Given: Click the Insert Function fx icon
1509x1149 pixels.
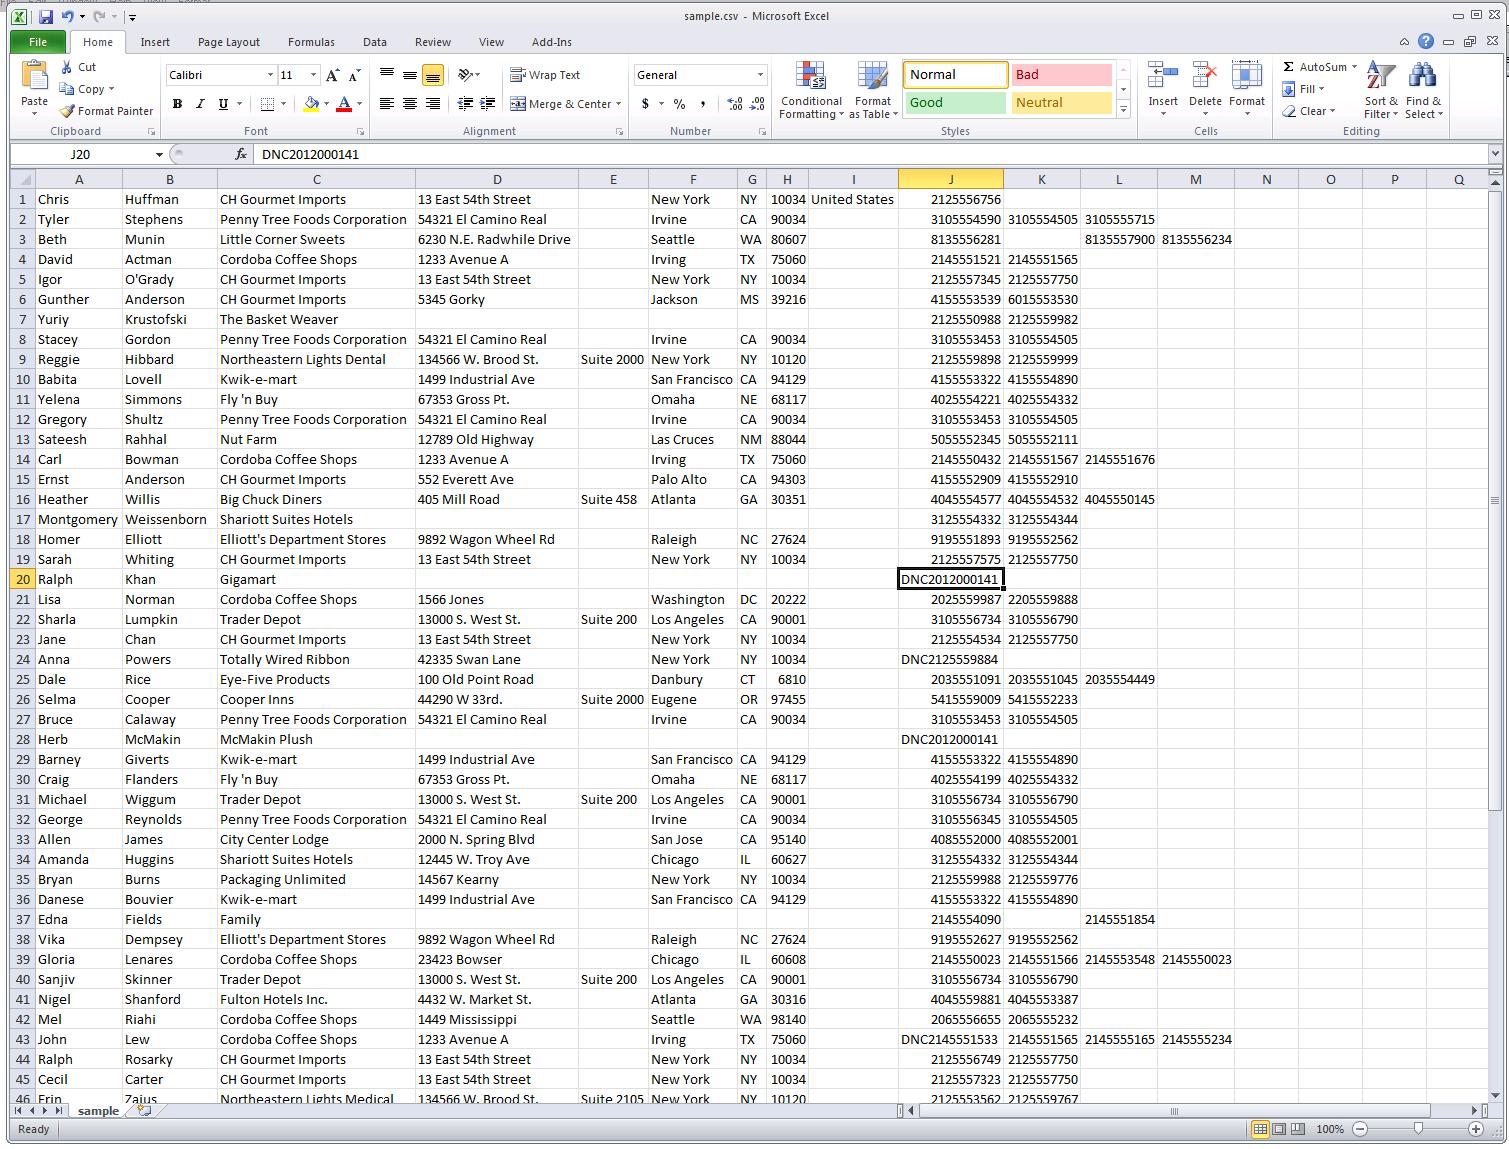Looking at the screenshot, I should 241,154.
